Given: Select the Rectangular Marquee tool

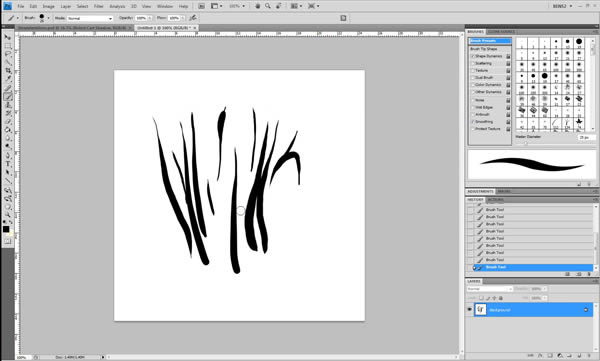Looking at the screenshot, I should 7,46.
